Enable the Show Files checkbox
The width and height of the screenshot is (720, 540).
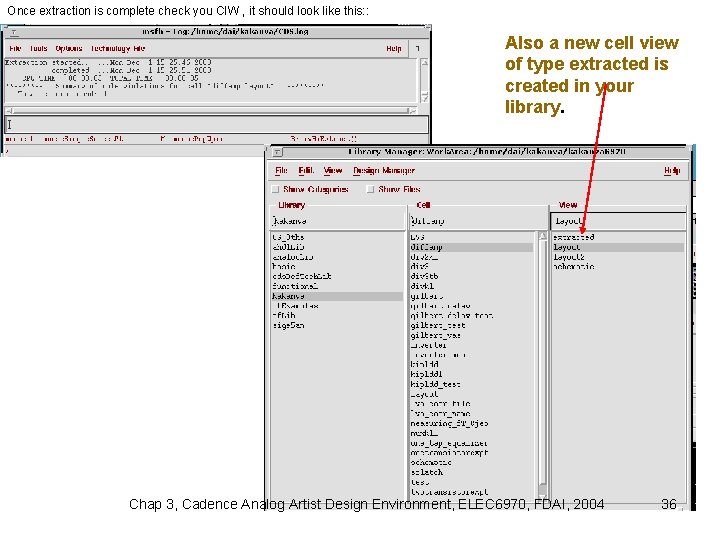pos(370,189)
